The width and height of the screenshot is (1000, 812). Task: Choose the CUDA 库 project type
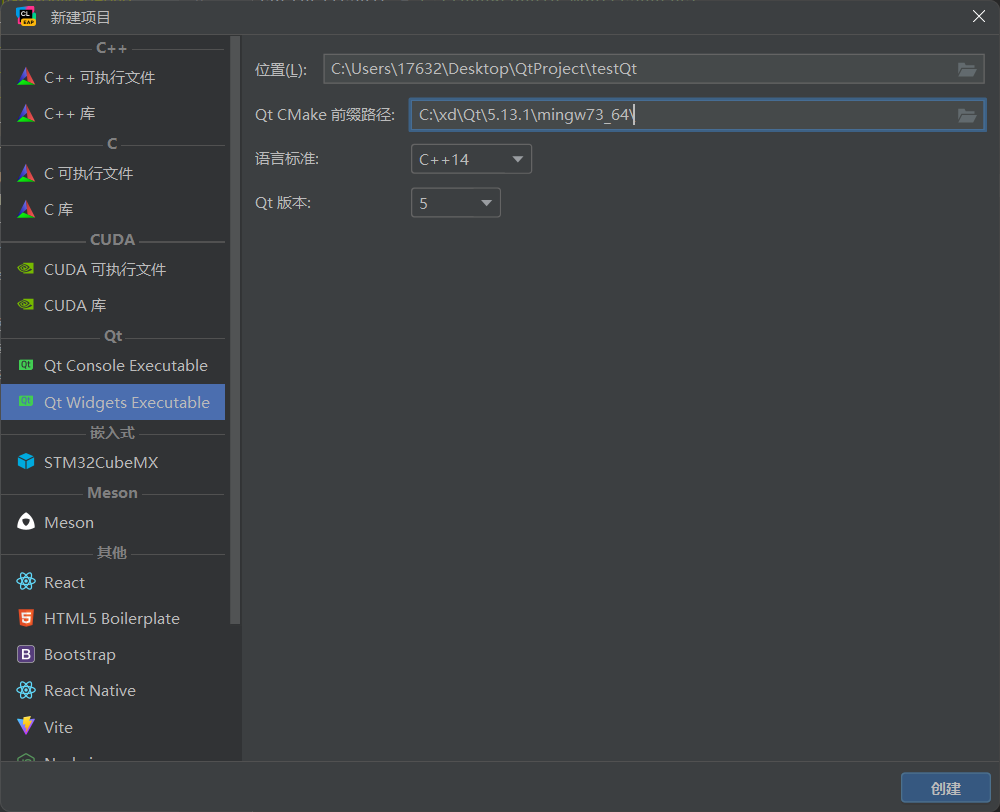[x=113, y=306]
